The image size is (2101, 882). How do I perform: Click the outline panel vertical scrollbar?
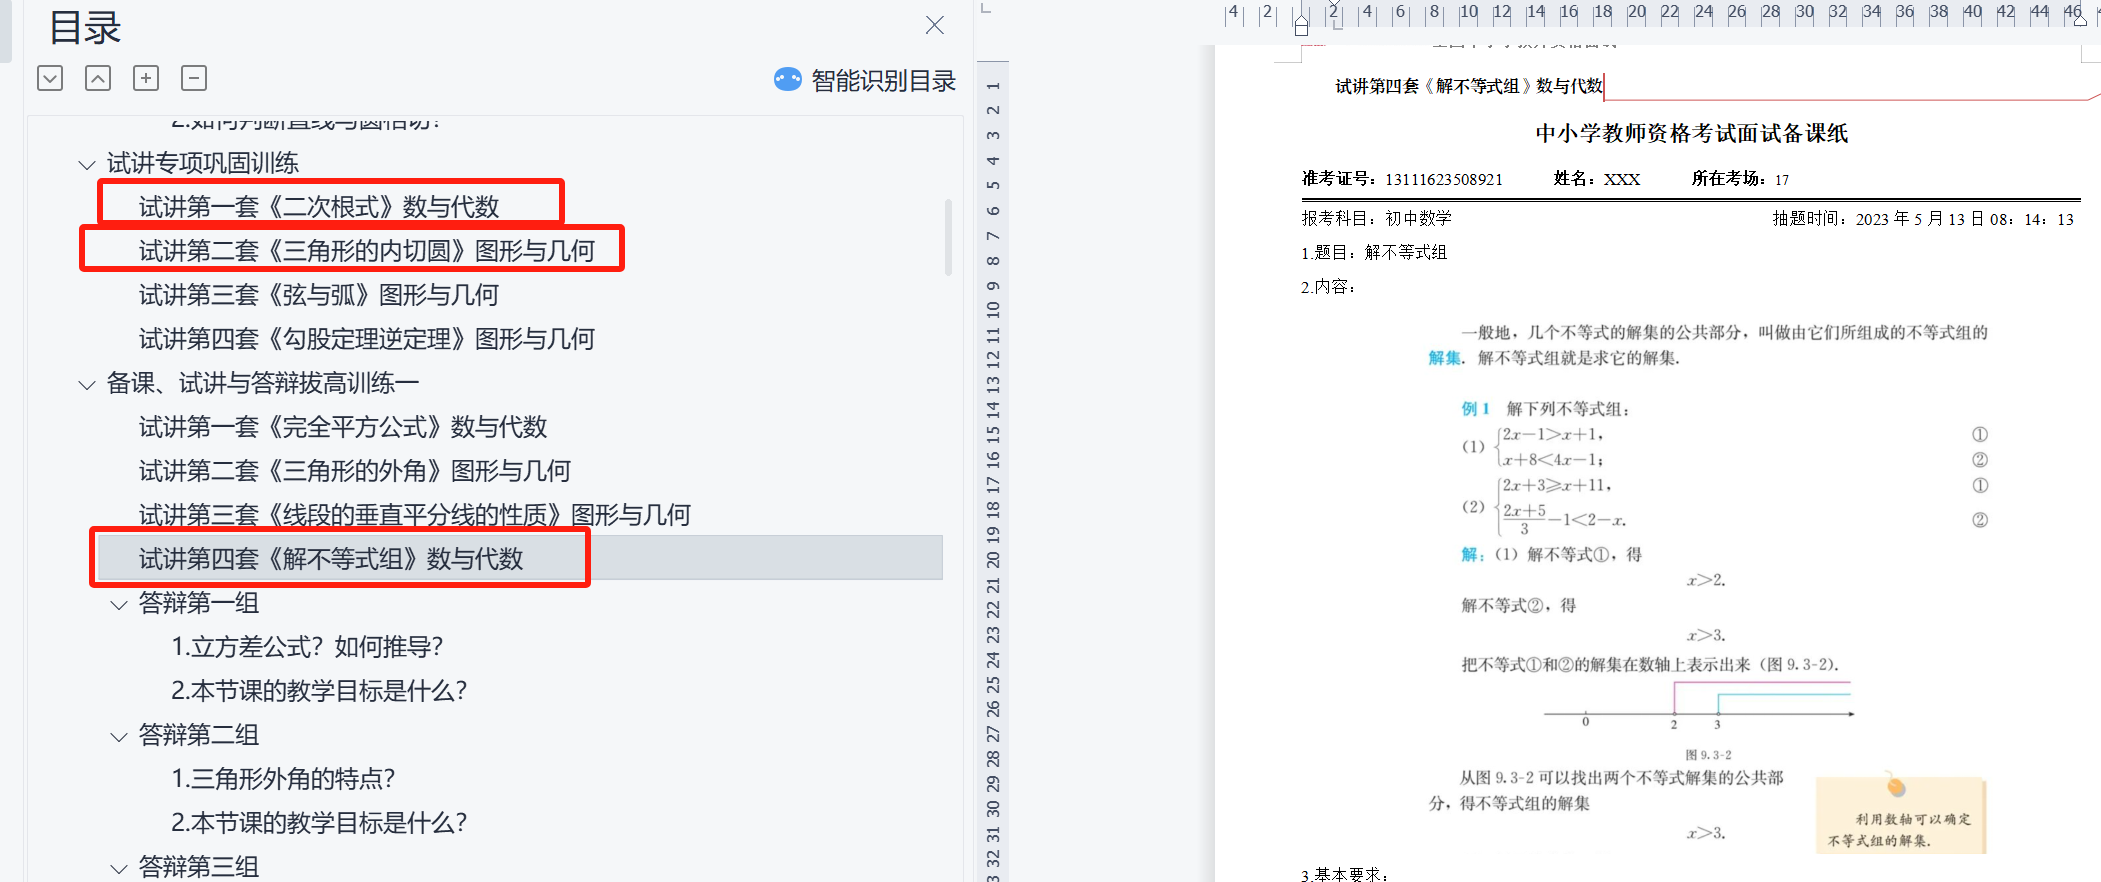pyautogui.click(x=948, y=237)
